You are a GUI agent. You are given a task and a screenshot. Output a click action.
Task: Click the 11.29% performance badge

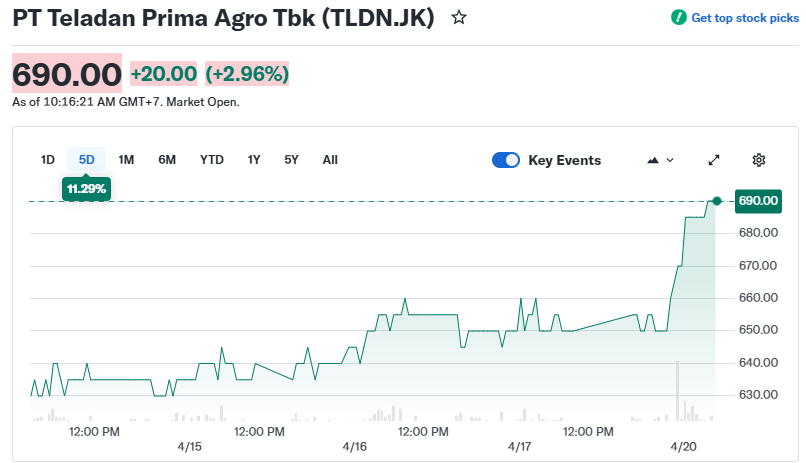(x=86, y=188)
